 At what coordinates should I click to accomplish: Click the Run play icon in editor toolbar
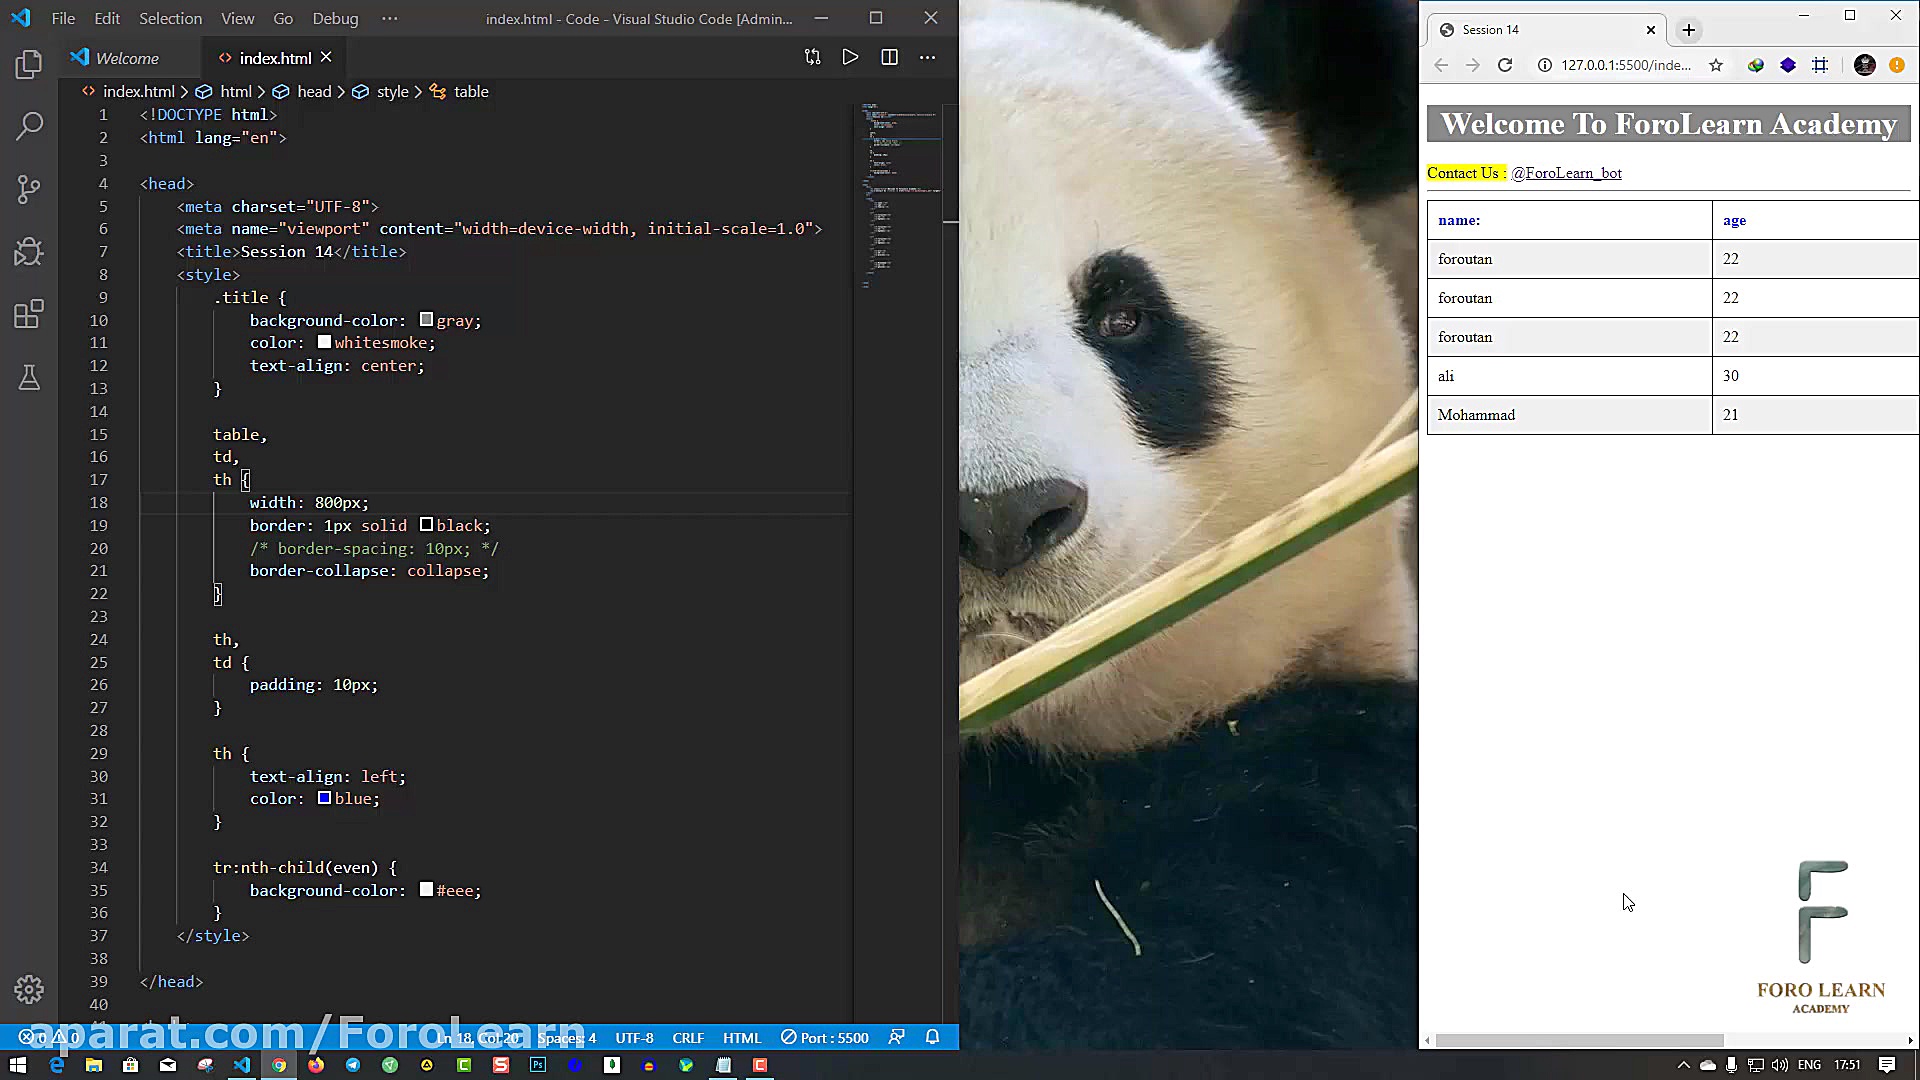tap(850, 57)
